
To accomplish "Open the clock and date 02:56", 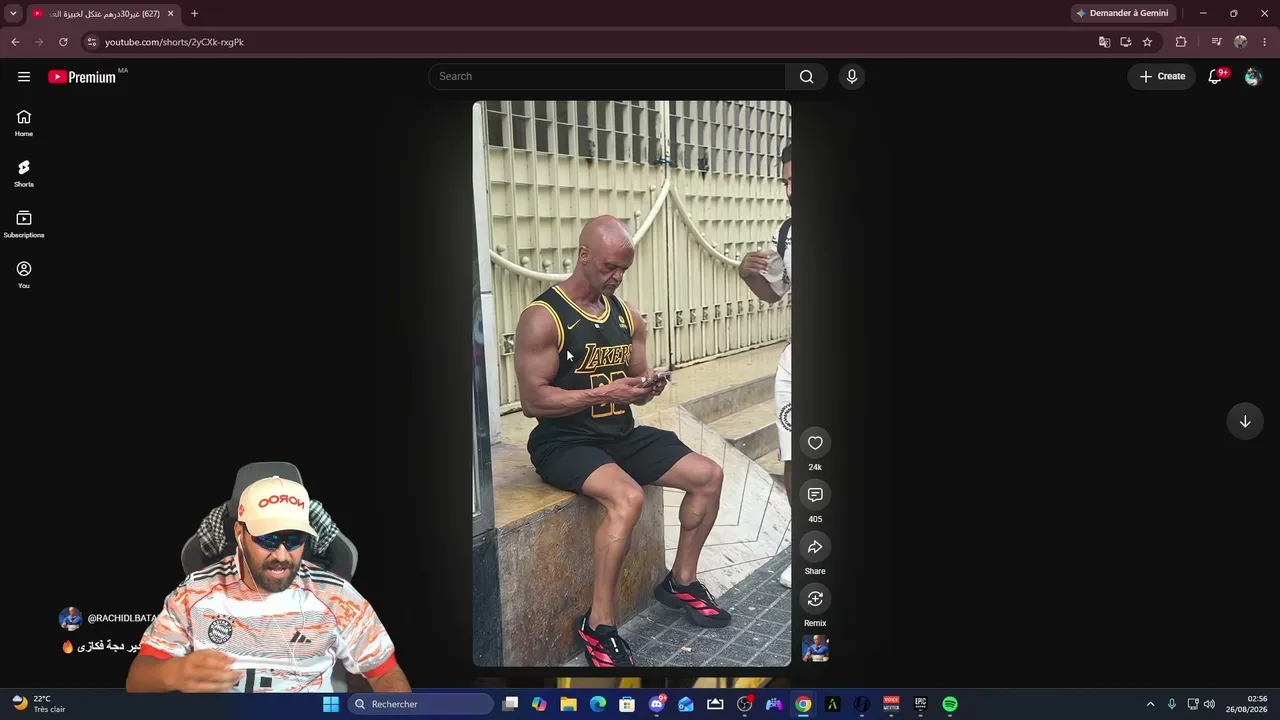I will pos(1247,704).
